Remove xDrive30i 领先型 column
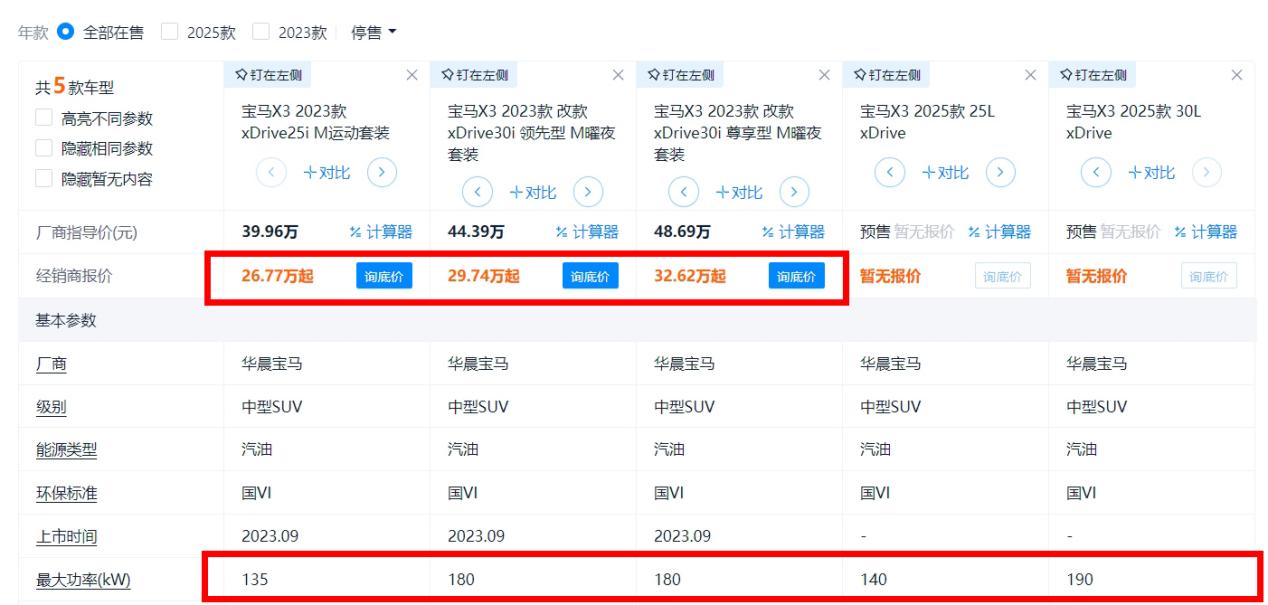 618,75
